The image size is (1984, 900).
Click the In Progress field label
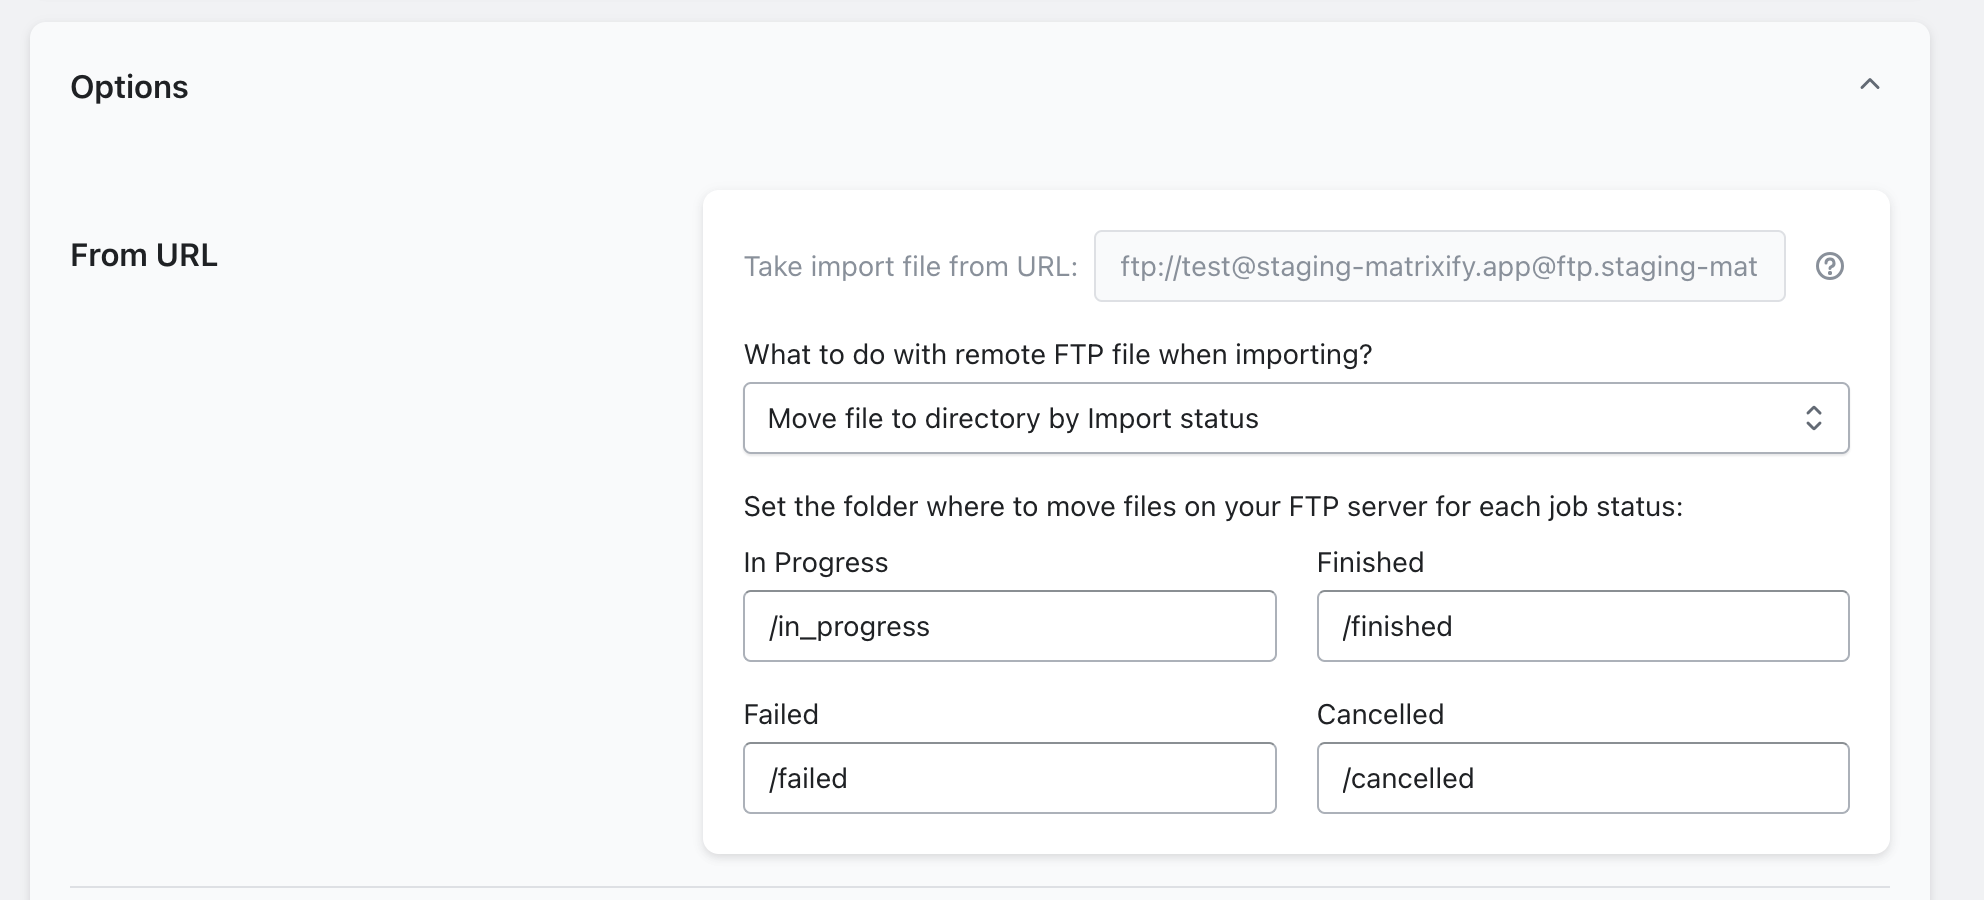[x=815, y=563]
